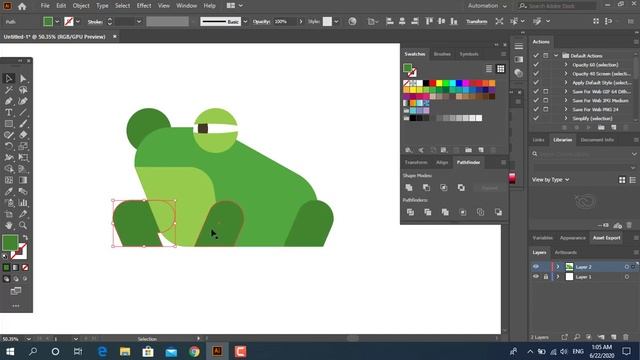Open Chrome from the Windows taskbar

pos(194,351)
